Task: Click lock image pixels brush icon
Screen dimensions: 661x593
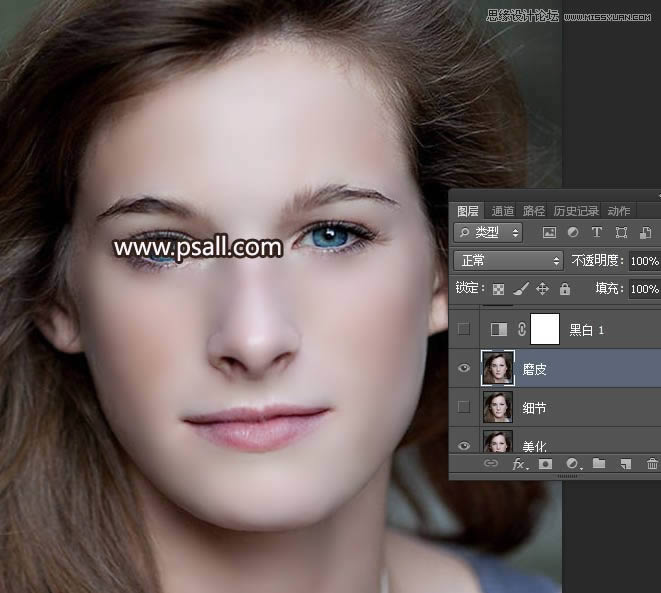Action: [x=520, y=289]
